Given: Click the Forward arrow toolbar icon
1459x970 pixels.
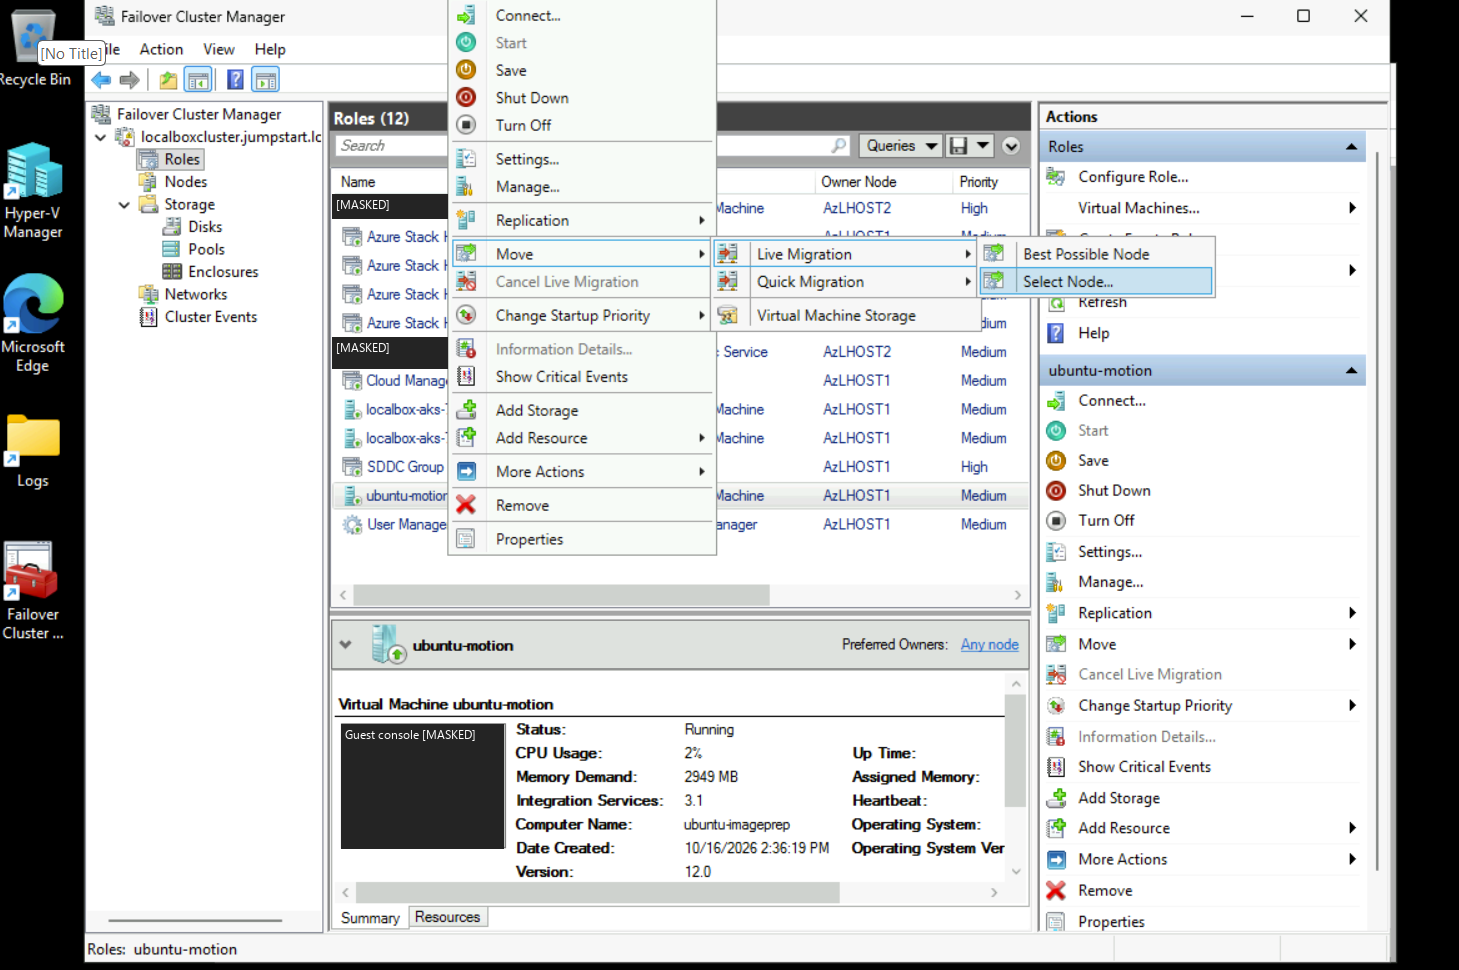Looking at the screenshot, I should (129, 80).
